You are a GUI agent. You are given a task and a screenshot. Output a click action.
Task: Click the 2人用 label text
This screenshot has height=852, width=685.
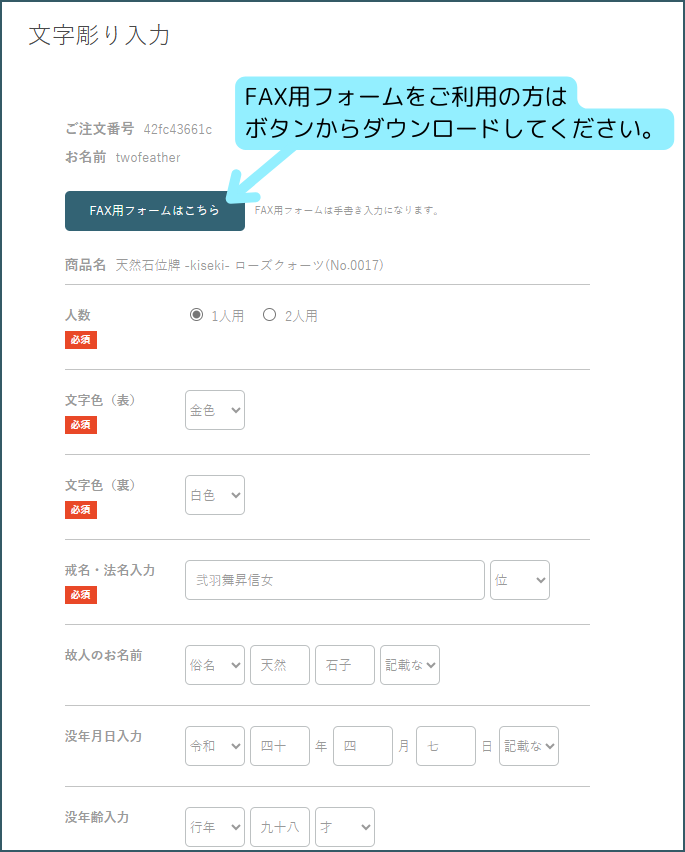click(301, 316)
